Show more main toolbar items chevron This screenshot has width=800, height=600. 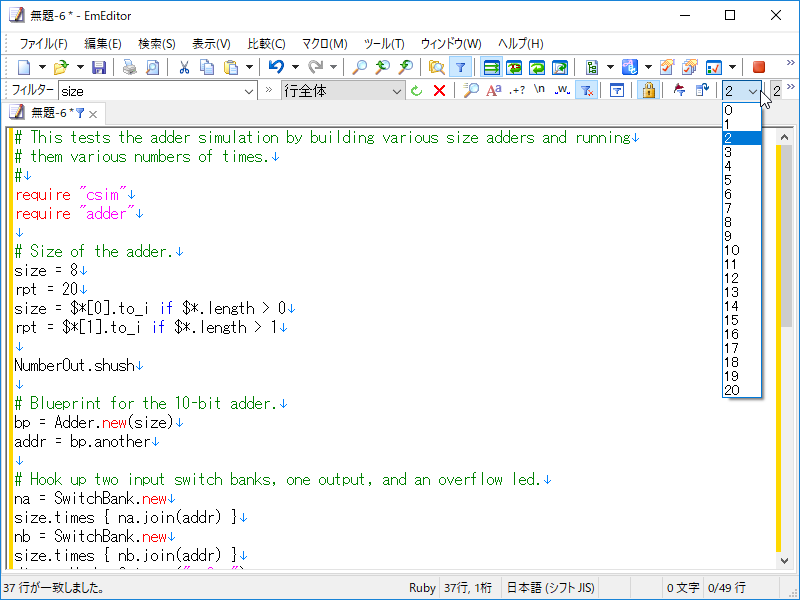(791, 63)
